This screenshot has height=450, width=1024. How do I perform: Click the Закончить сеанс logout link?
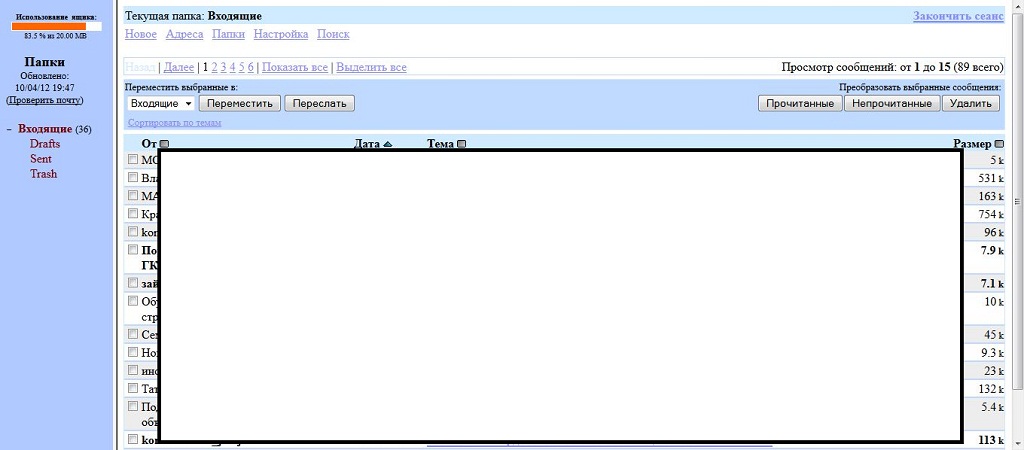click(x=958, y=16)
